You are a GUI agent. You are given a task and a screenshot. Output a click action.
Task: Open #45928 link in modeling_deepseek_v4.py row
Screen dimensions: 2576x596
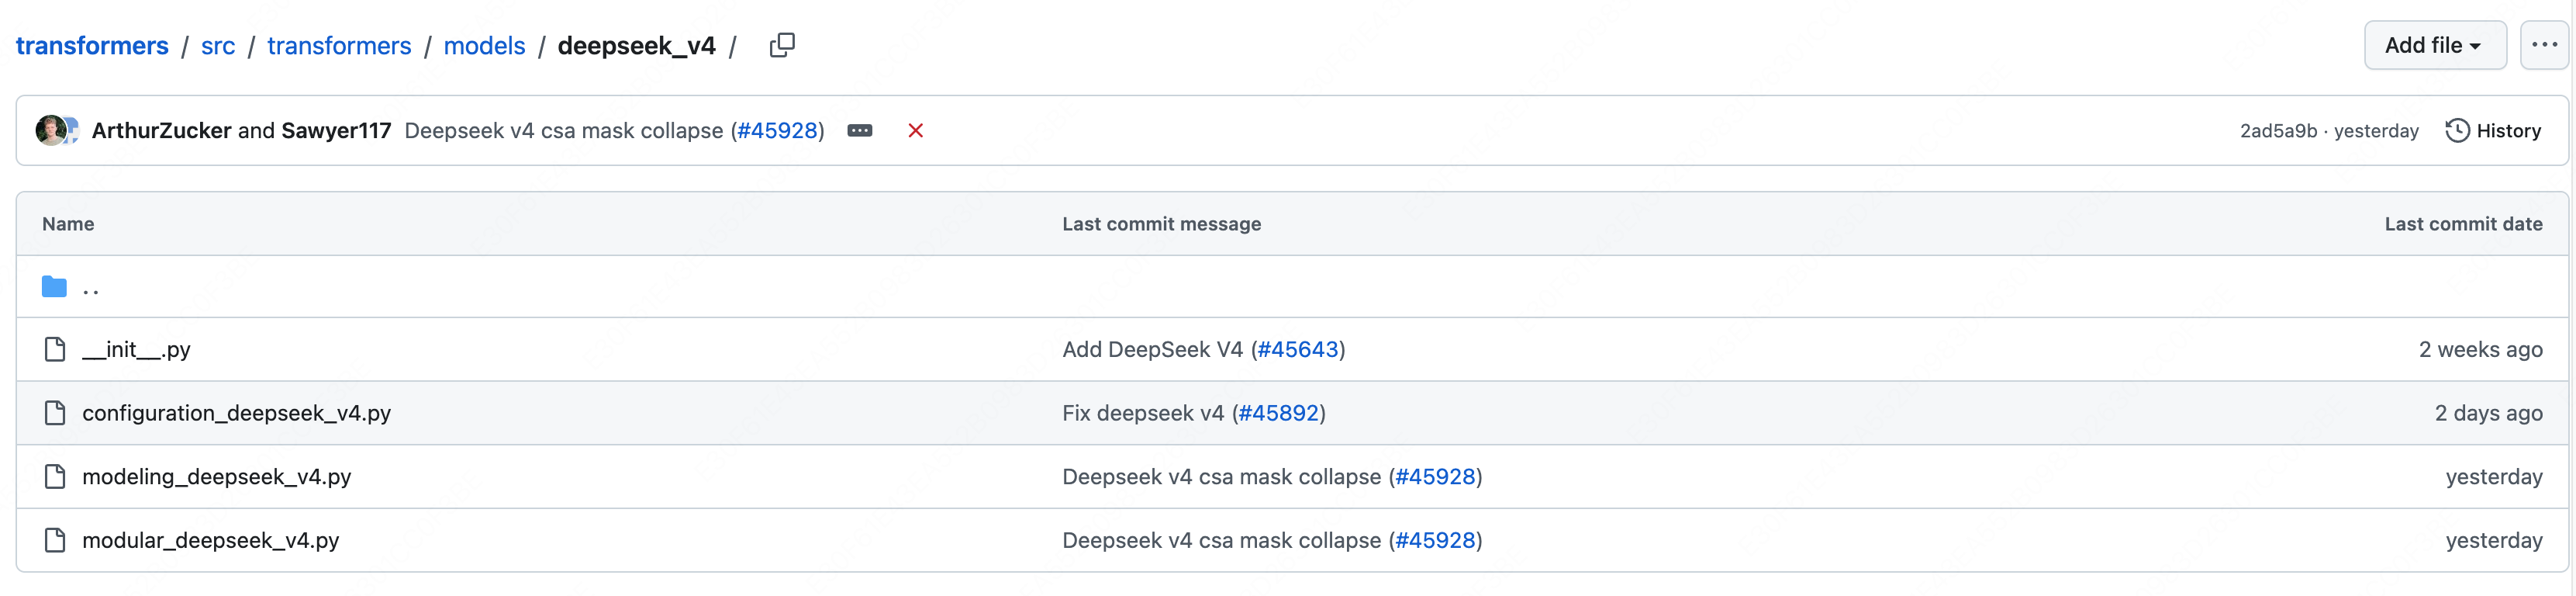[1435, 476]
